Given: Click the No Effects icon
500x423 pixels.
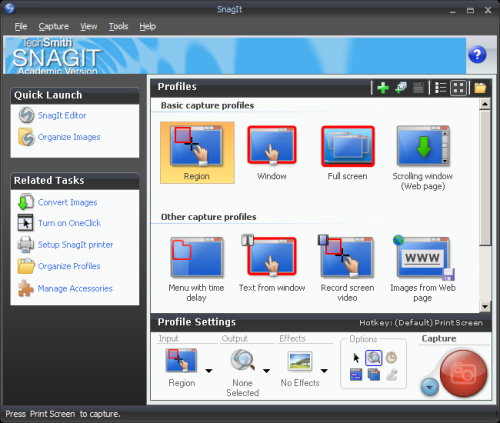Looking at the screenshot, I should coord(300,361).
